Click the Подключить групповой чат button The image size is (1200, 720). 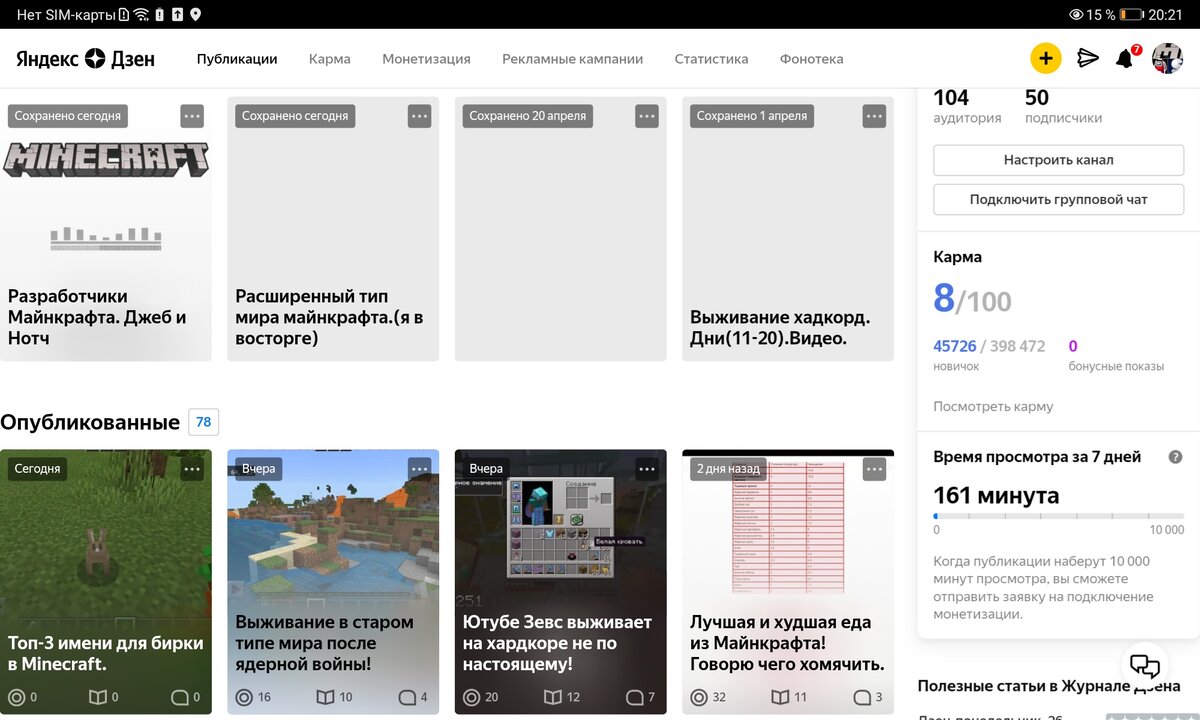click(x=1059, y=199)
